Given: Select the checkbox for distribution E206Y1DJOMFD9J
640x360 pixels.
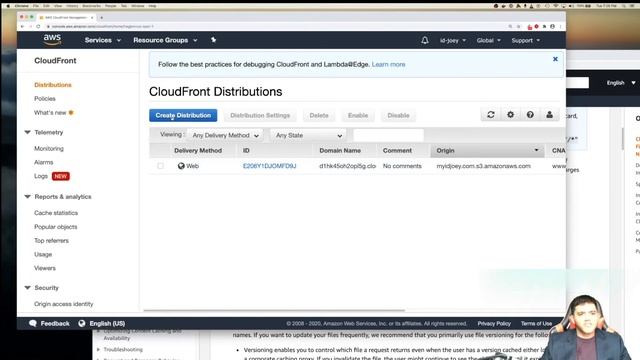Looking at the screenshot, I should pyautogui.click(x=160, y=166).
